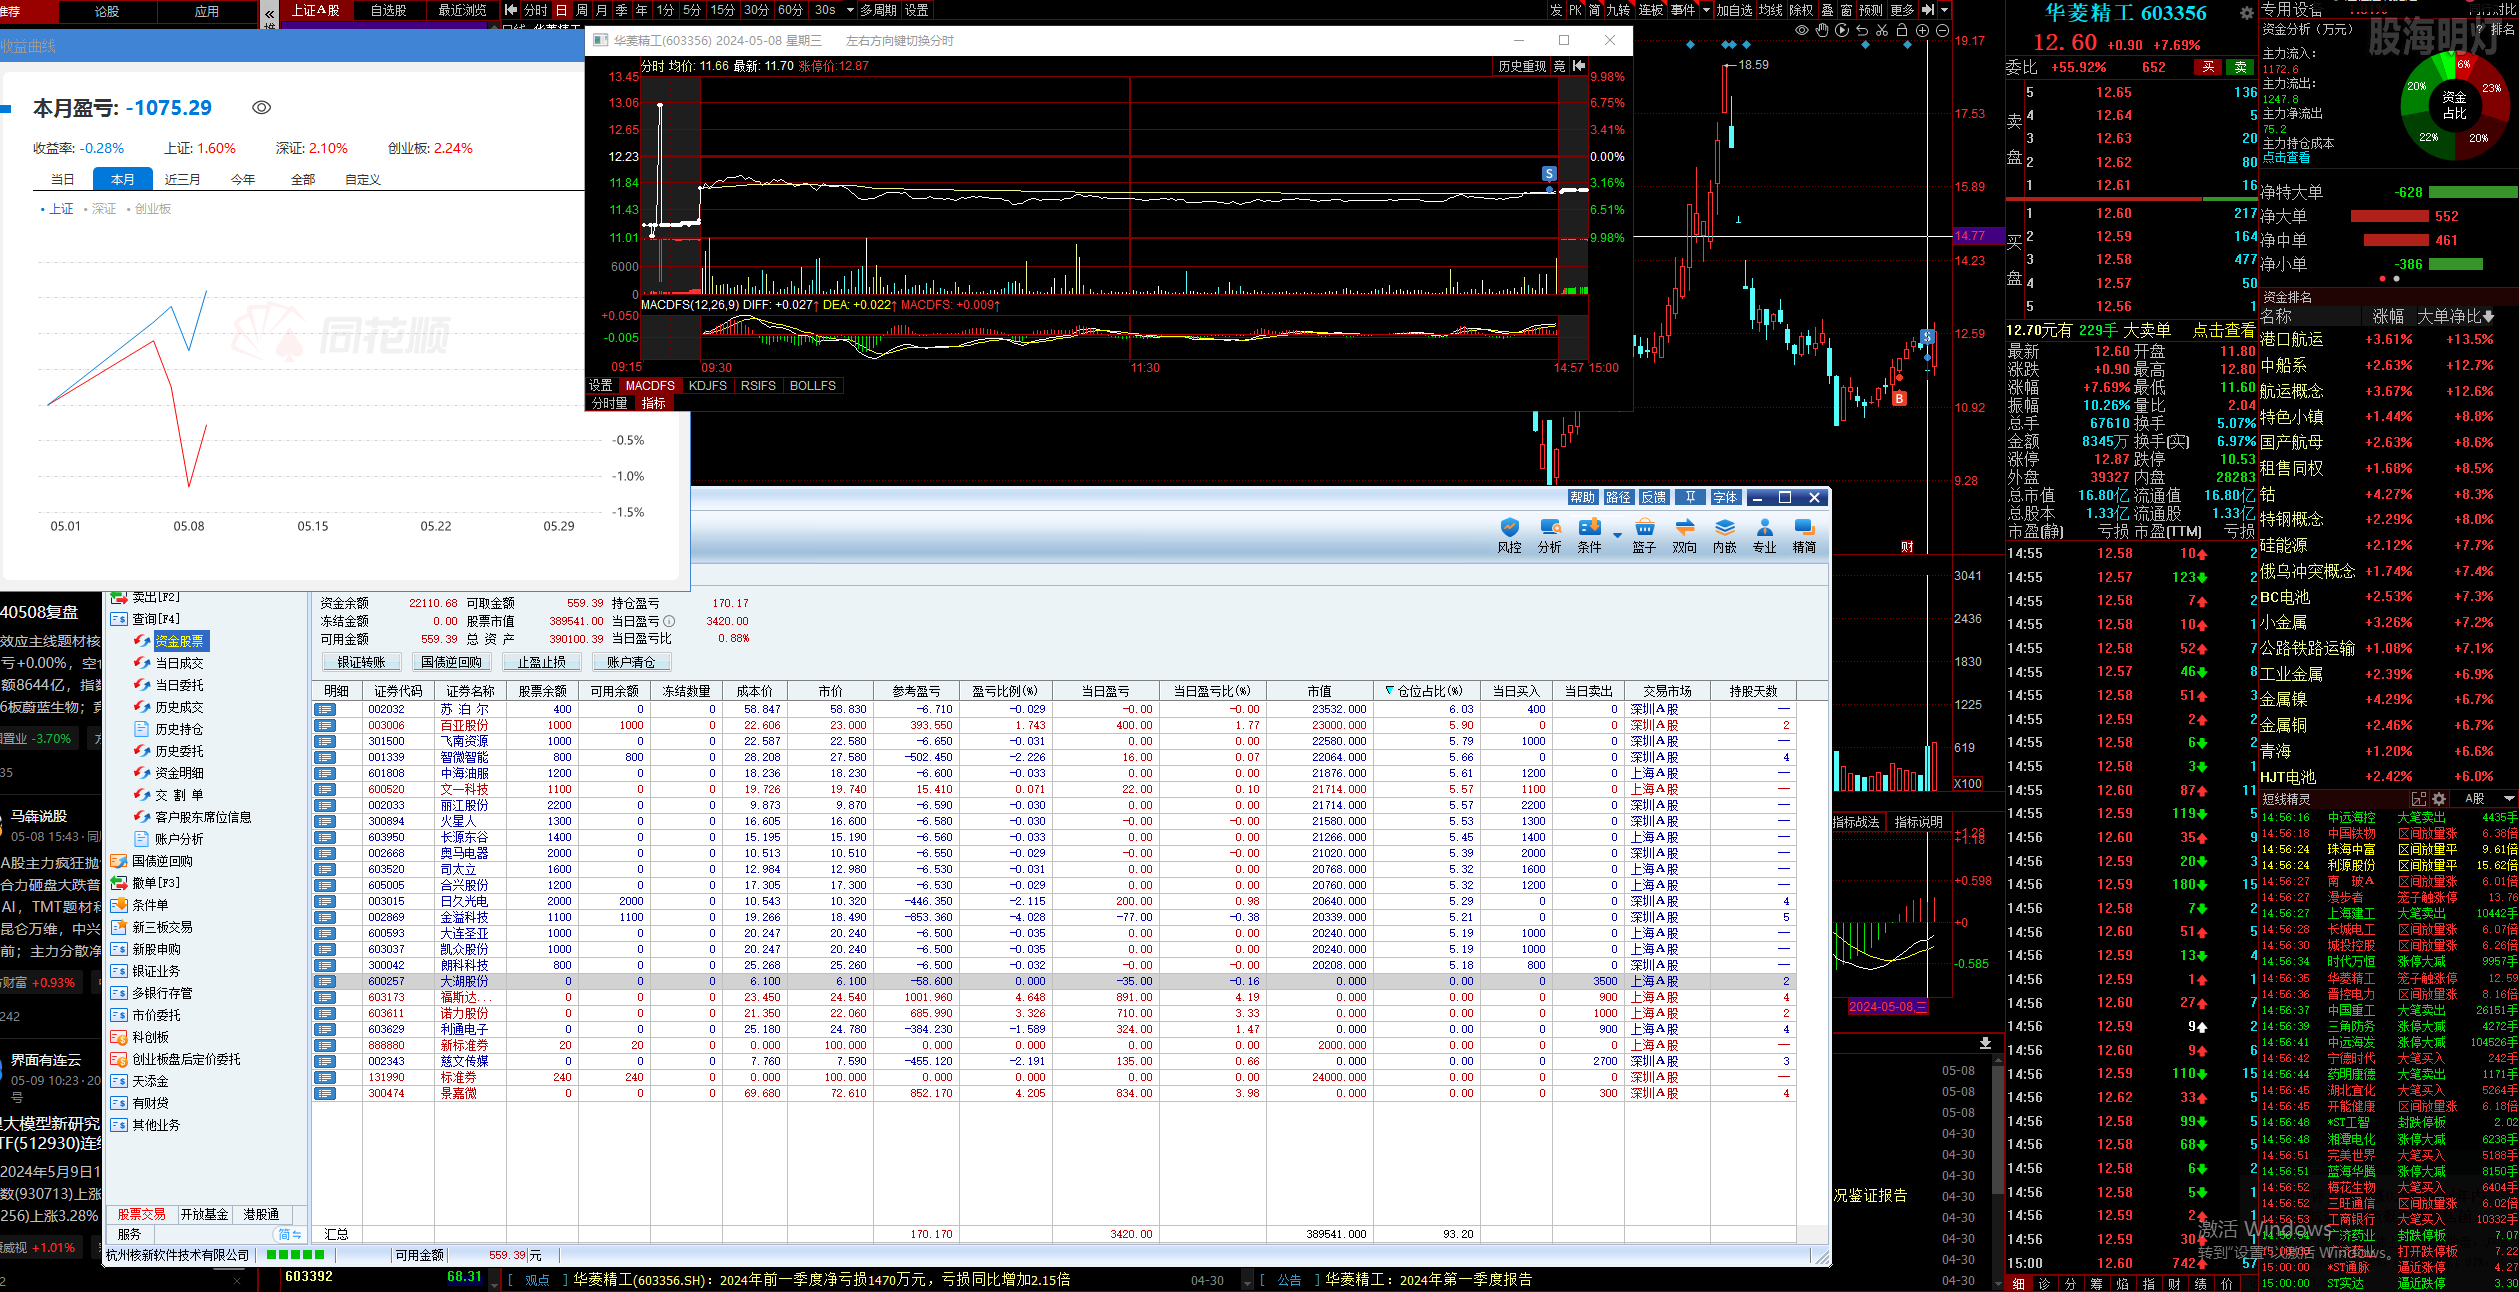Select BOLLFS indicator tab in intraday popup
2519x1292 pixels.
click(x=813, y=385)
